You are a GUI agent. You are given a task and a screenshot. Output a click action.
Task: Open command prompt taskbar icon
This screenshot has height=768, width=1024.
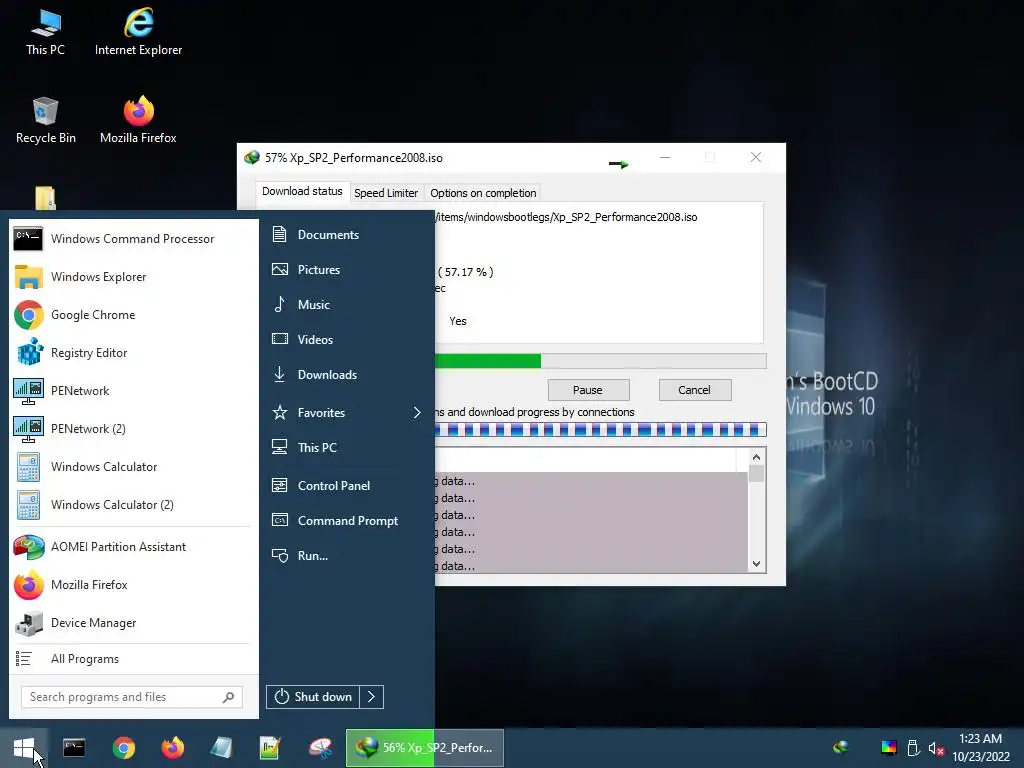coord(74,748)
